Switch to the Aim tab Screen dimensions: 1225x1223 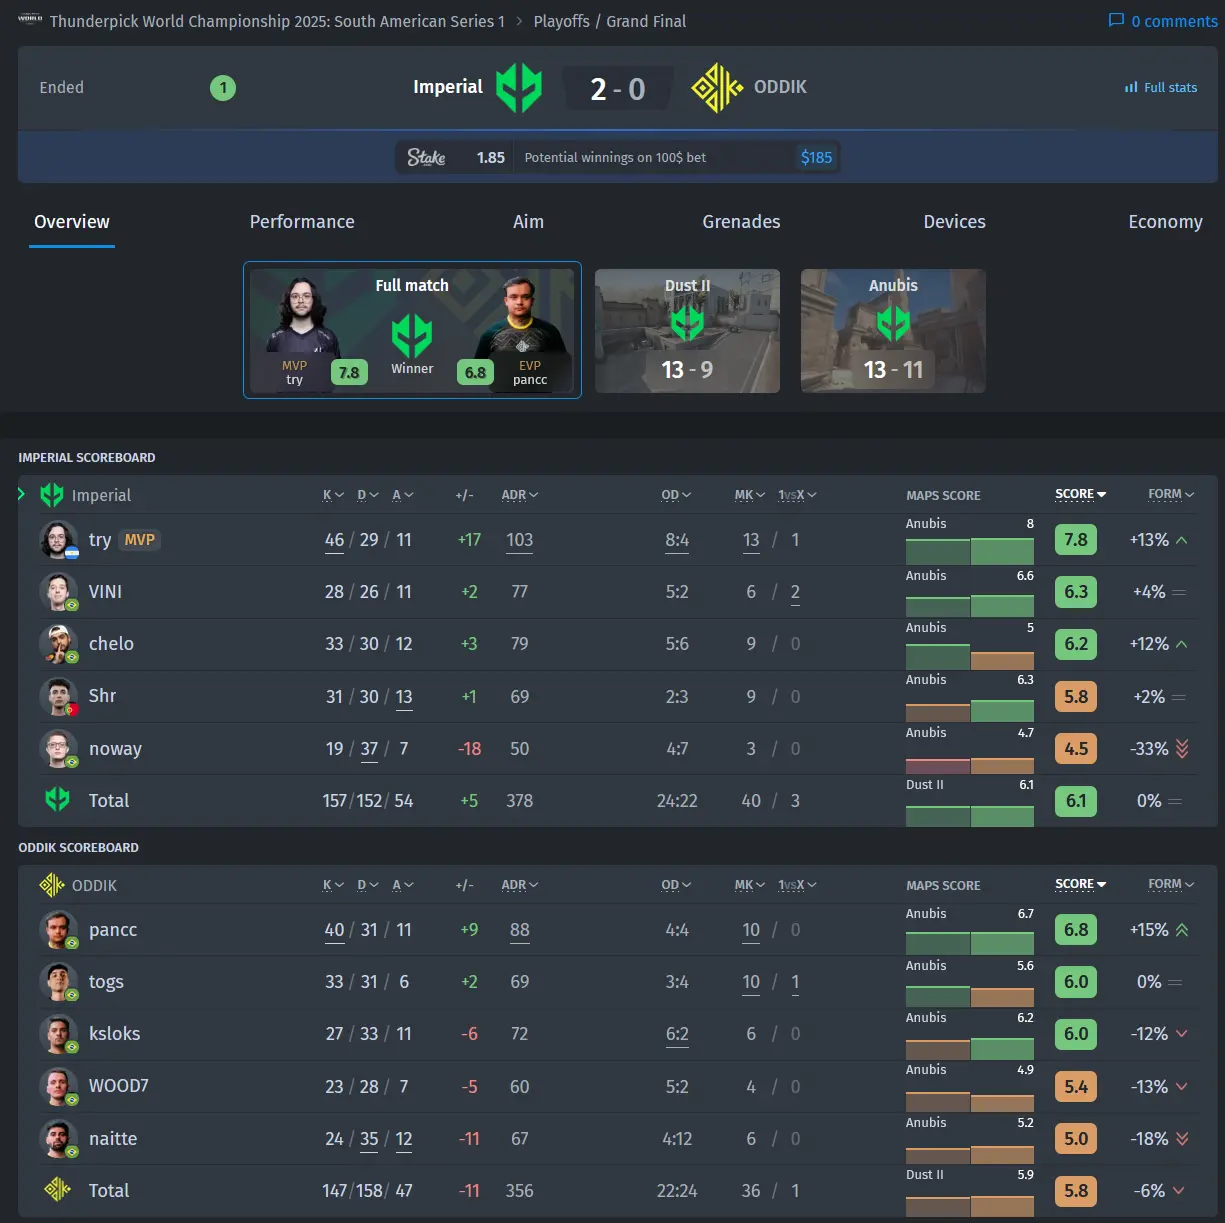click(x=528, y=222)
